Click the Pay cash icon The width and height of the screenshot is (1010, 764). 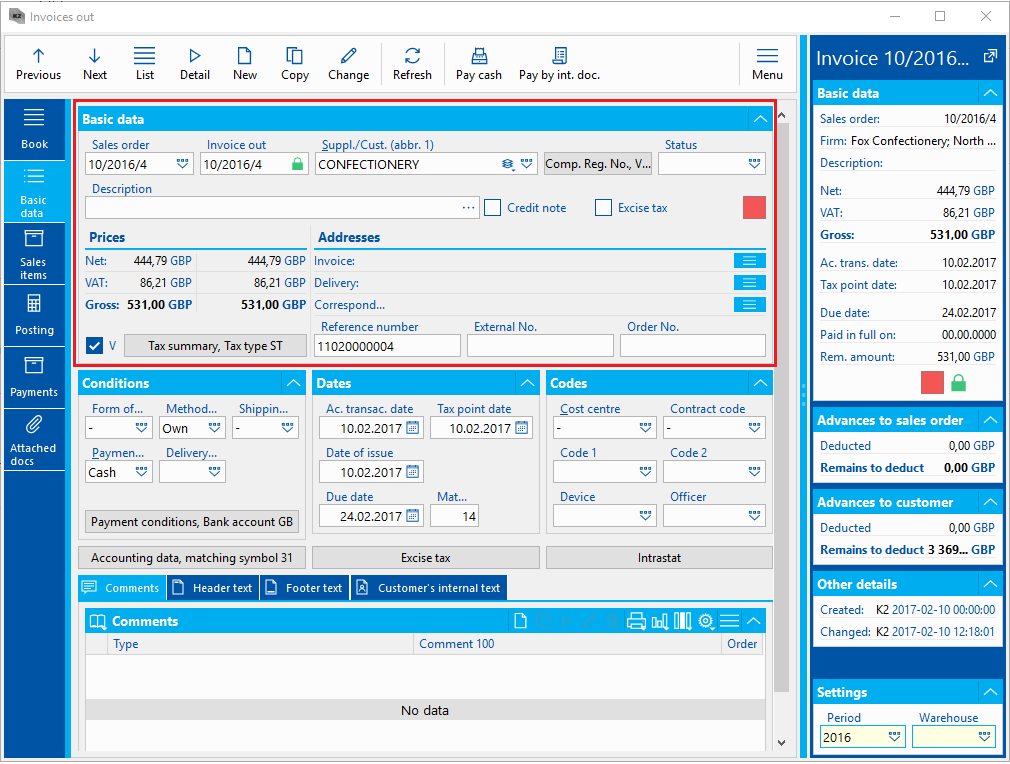479,56
